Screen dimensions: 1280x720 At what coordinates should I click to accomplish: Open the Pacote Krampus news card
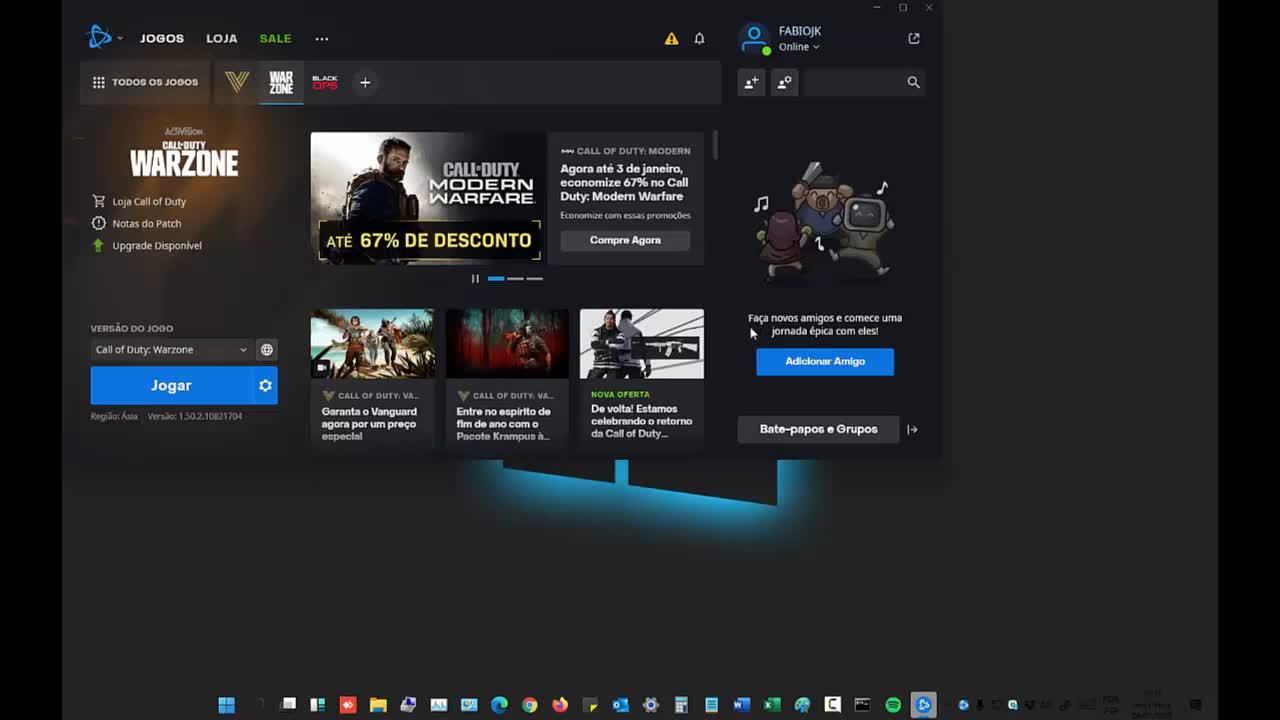tap(507, 377)
